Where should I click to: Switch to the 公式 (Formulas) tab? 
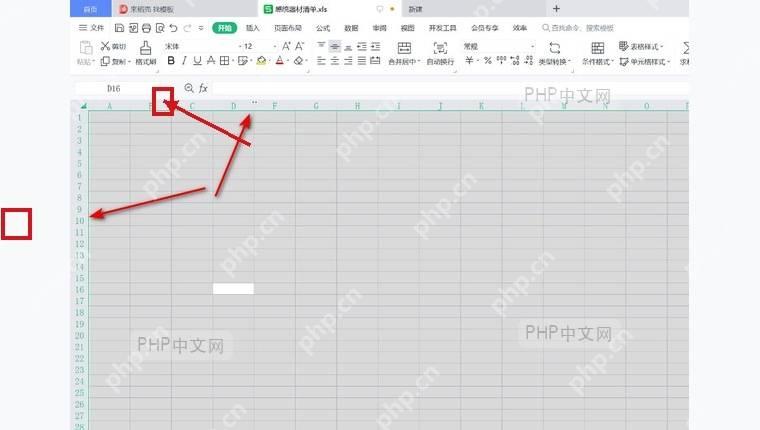(323, 28)
